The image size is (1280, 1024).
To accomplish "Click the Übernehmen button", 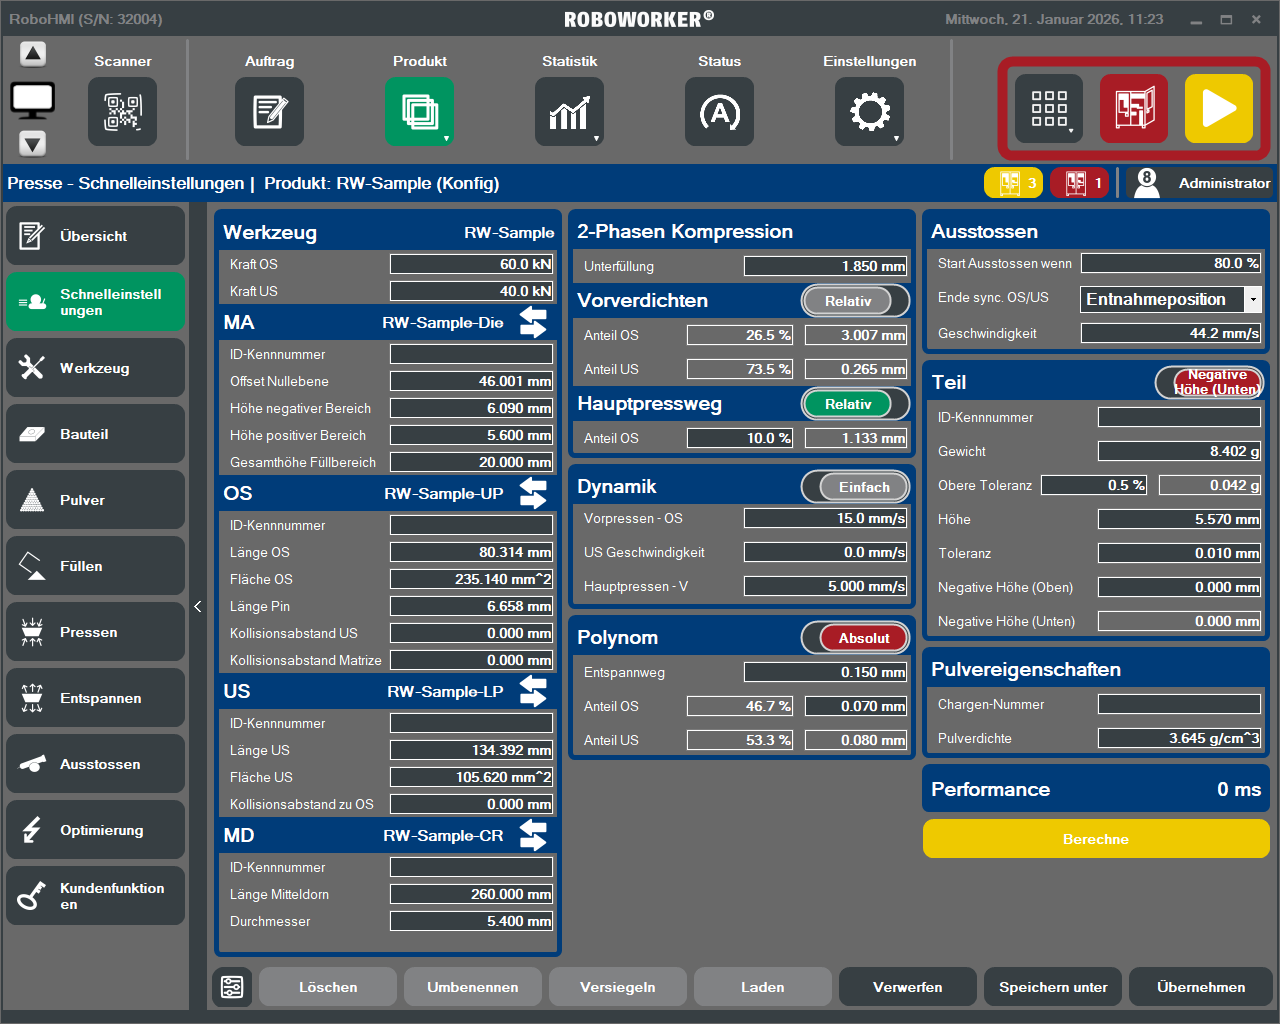I will click(1201, 987).
